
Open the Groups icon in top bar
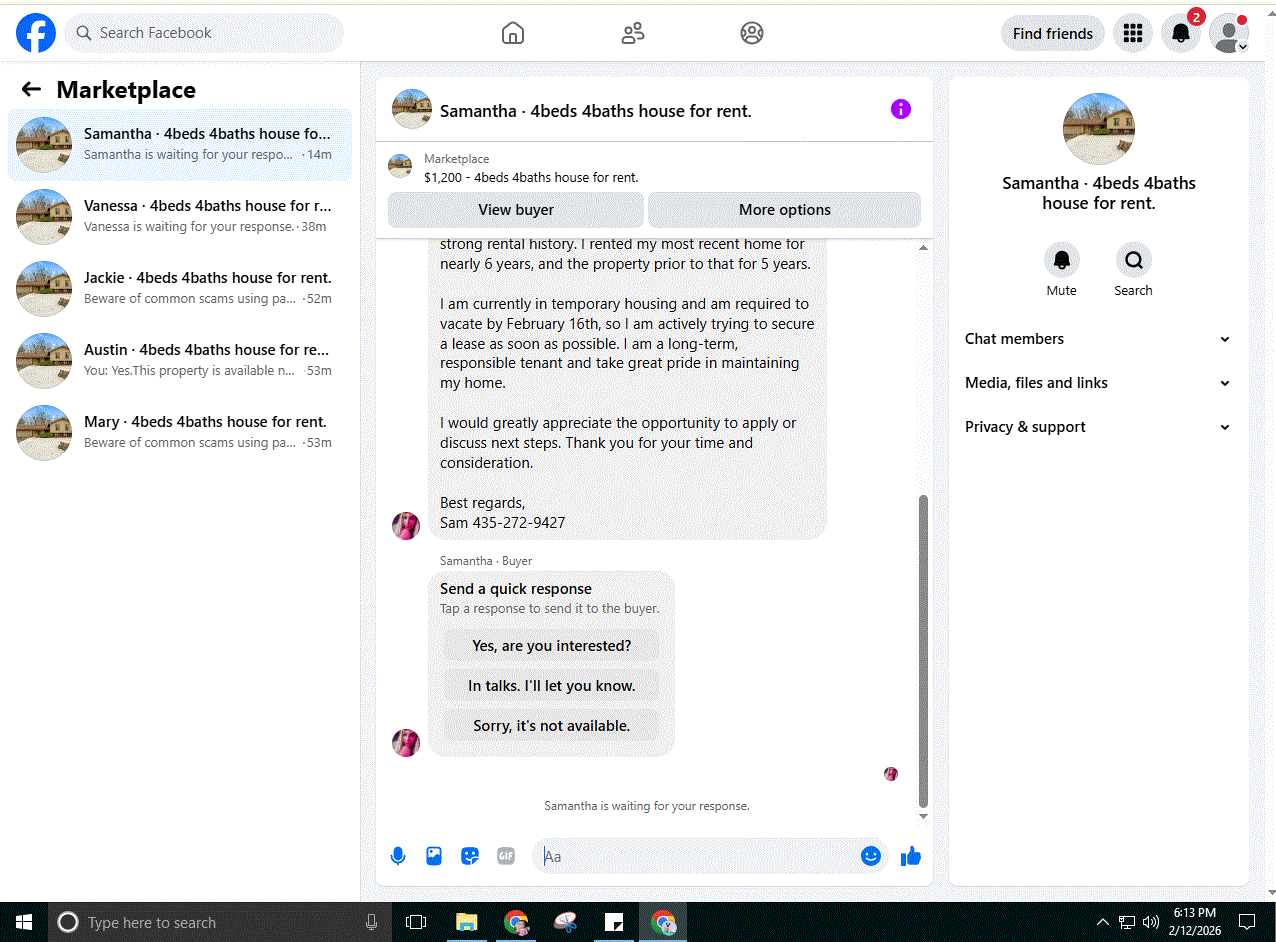(x=752, y=33)
